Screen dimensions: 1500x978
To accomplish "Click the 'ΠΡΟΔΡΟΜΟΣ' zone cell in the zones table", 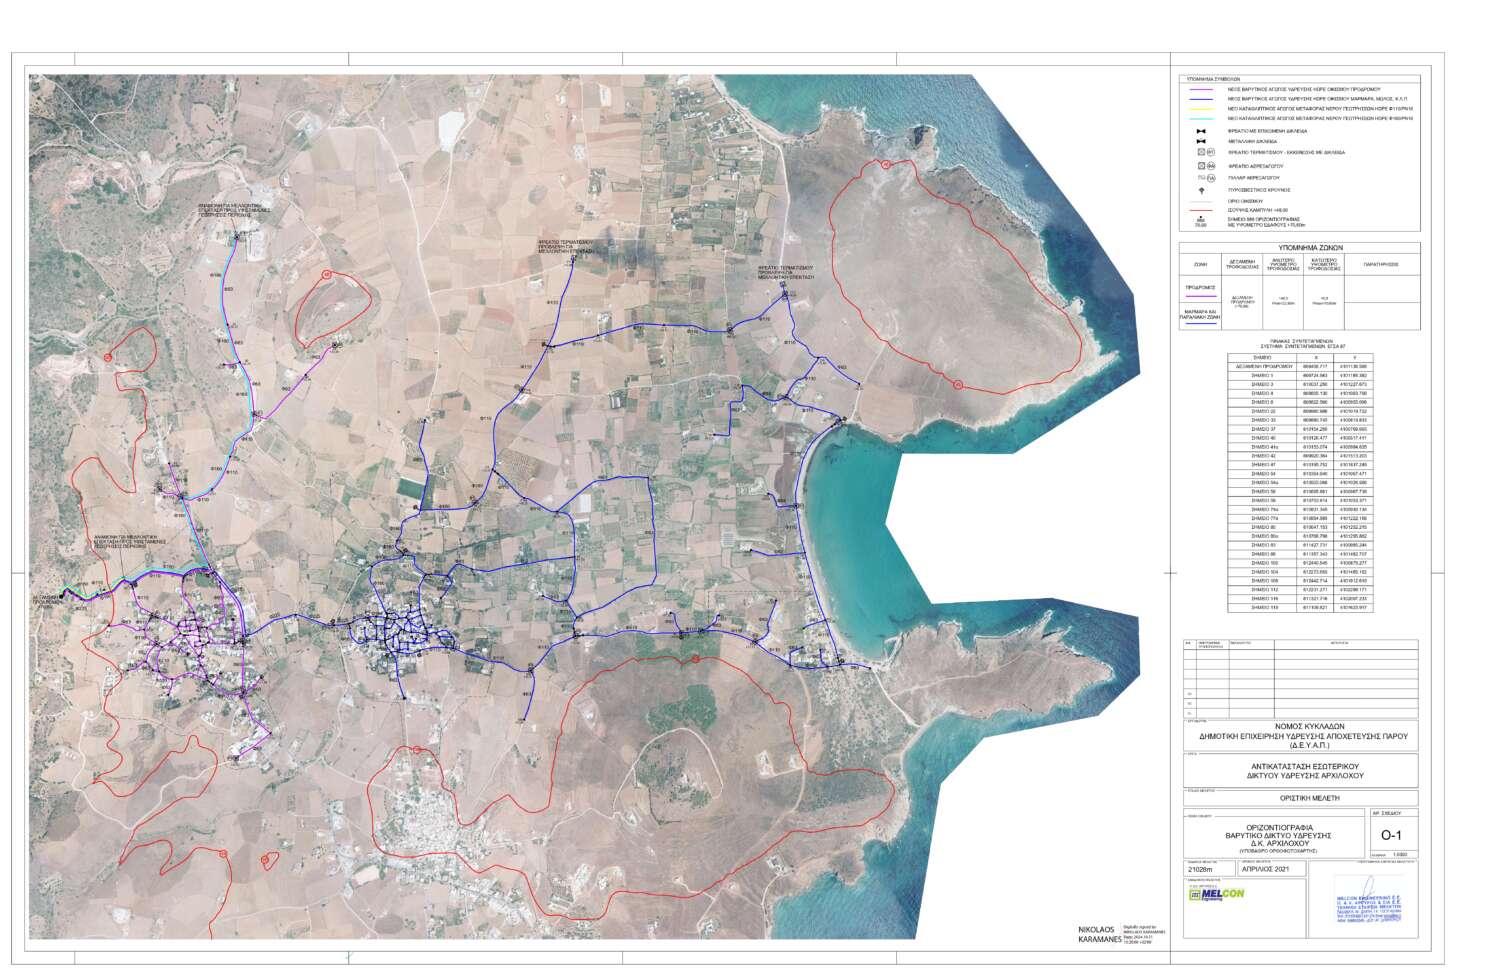I will click(x=1200, y=287).
